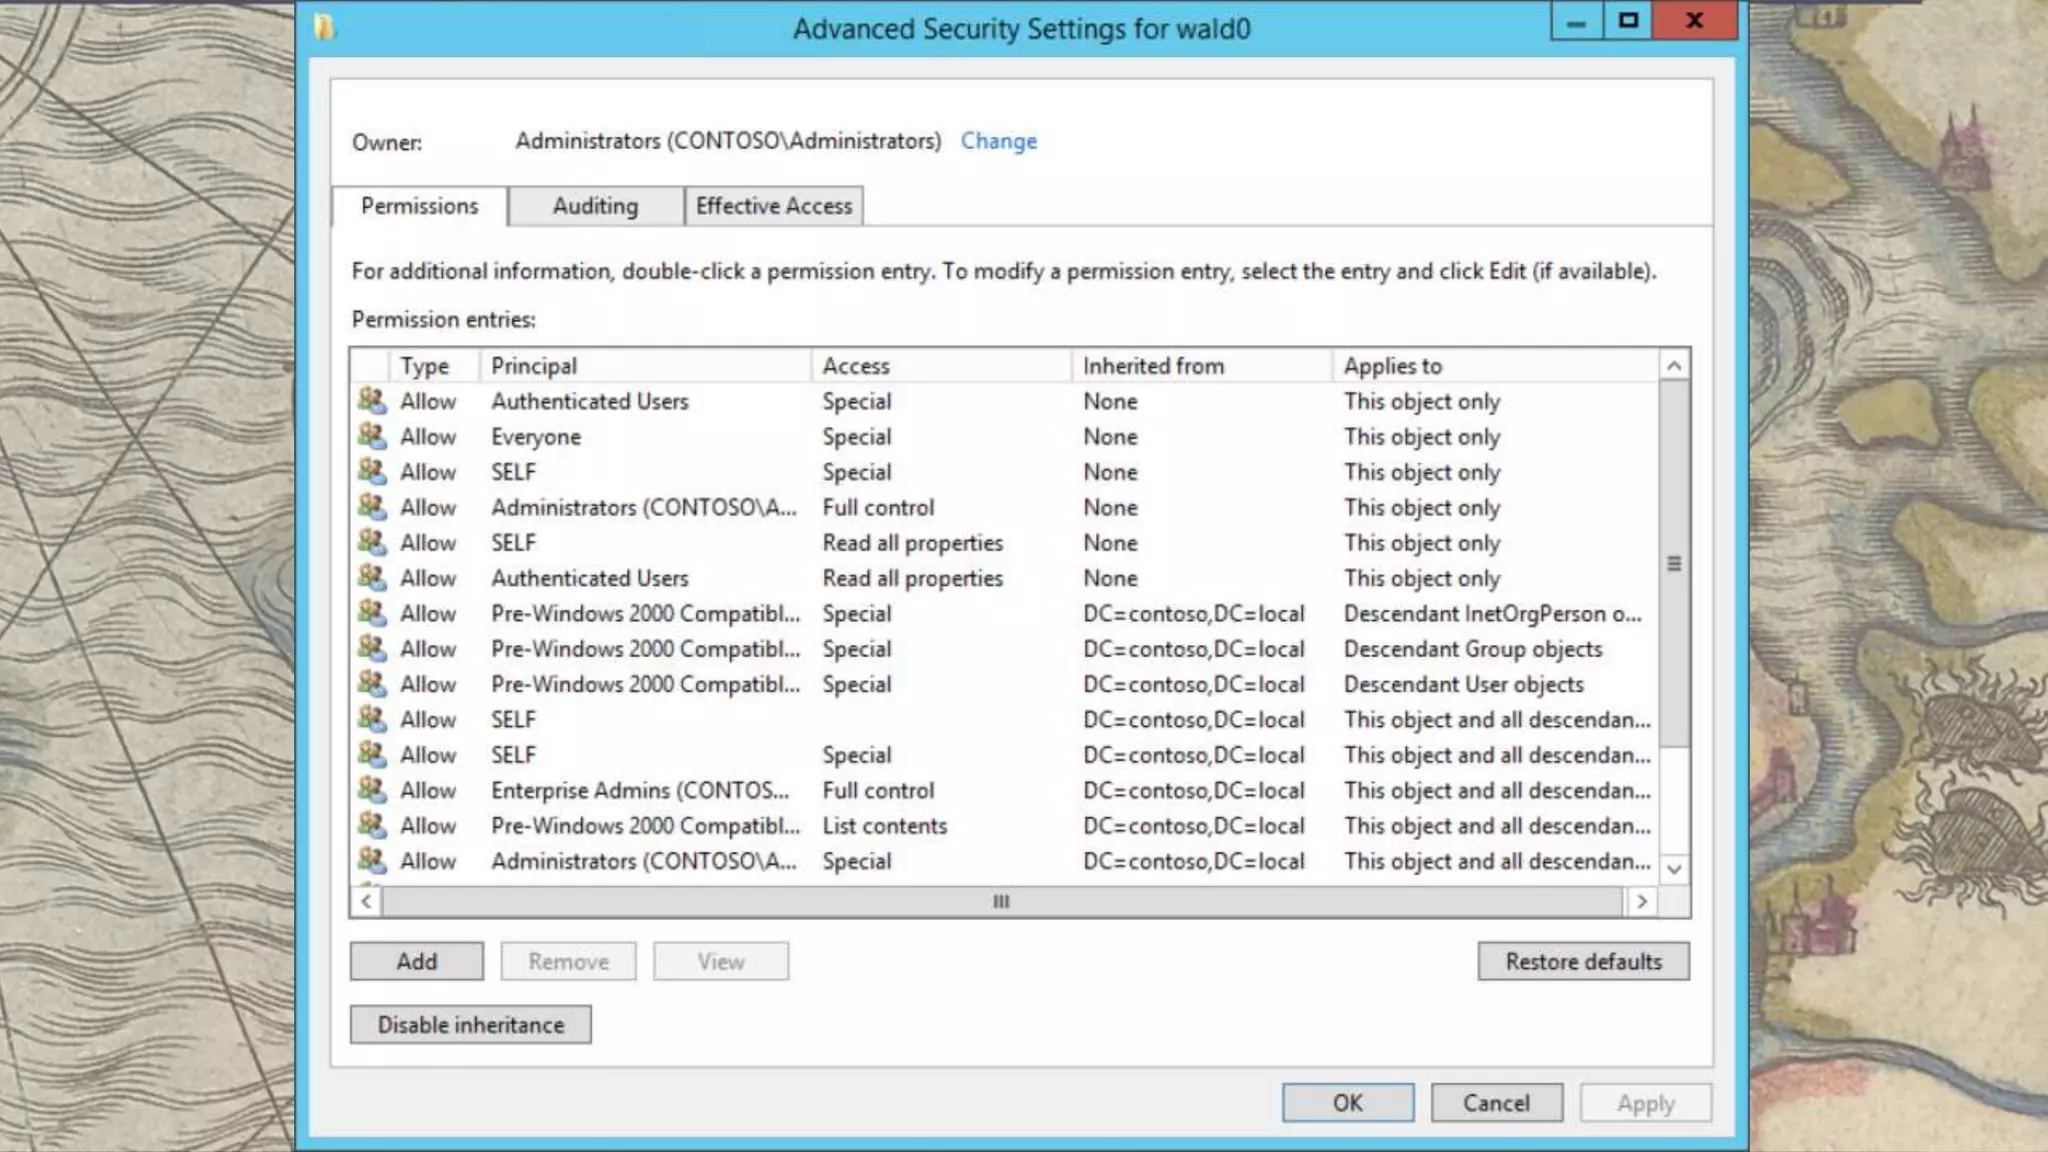This screenshot has width=2048, height=1152.
Task: Click the icon of Descendant Group objects row
Action: [372, 648]
